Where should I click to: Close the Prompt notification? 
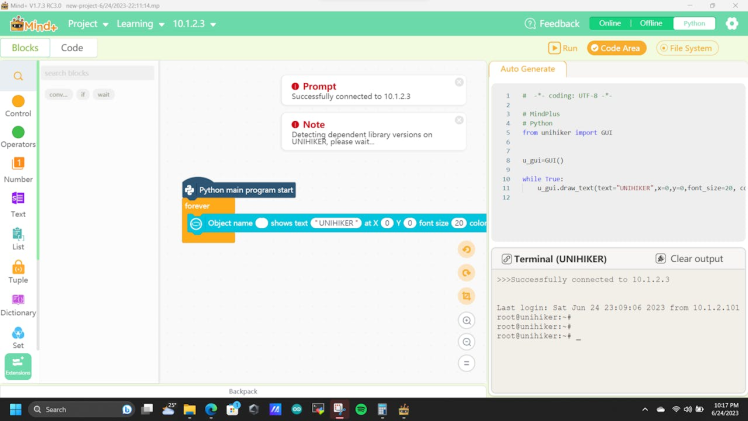459,82
